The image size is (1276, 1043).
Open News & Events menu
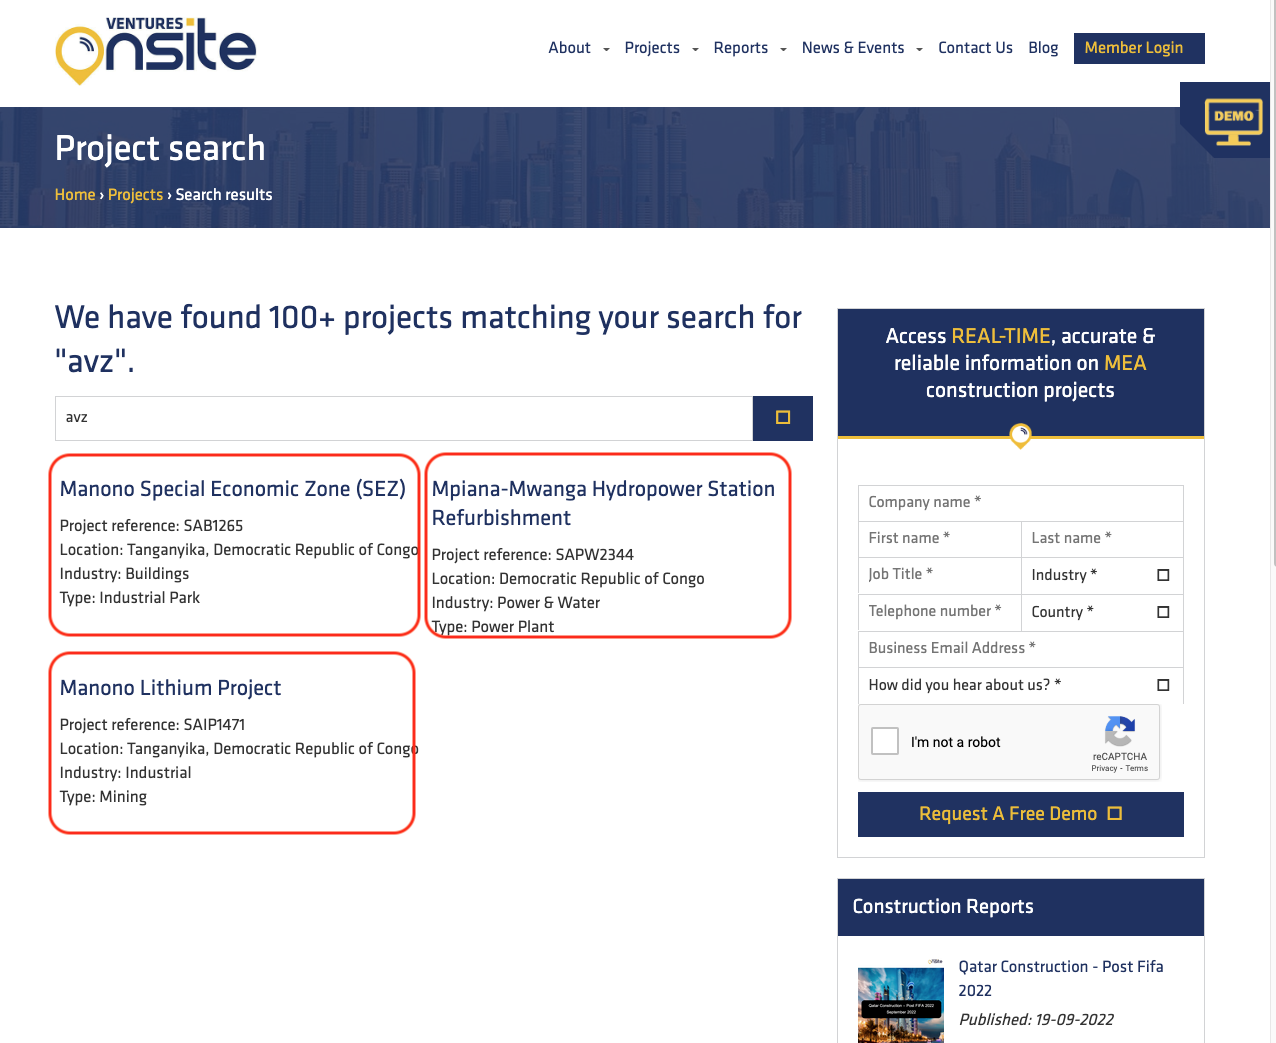coord(861,48)
